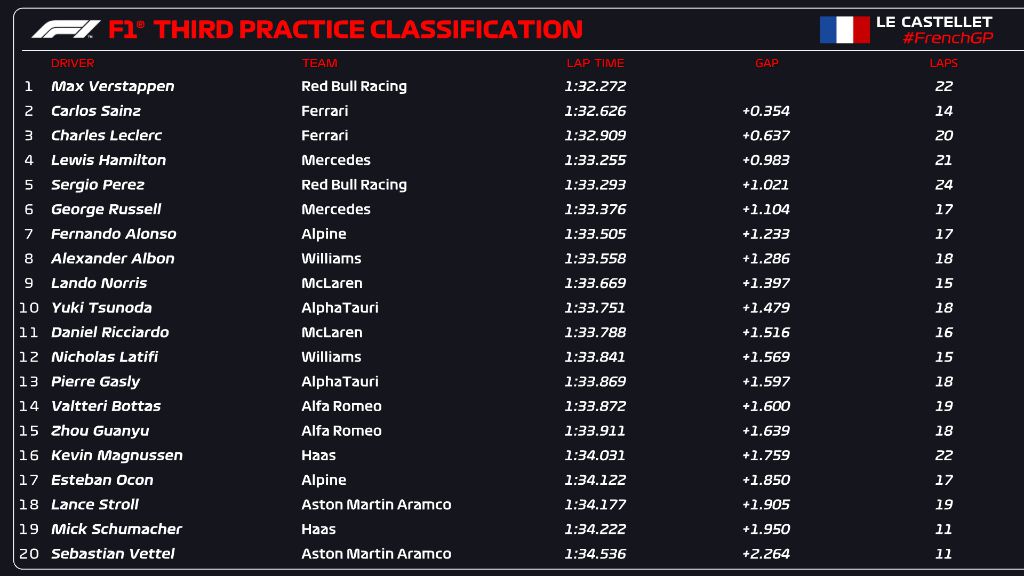
Task: Click the F1 logo icon
Action: (66, 29)
